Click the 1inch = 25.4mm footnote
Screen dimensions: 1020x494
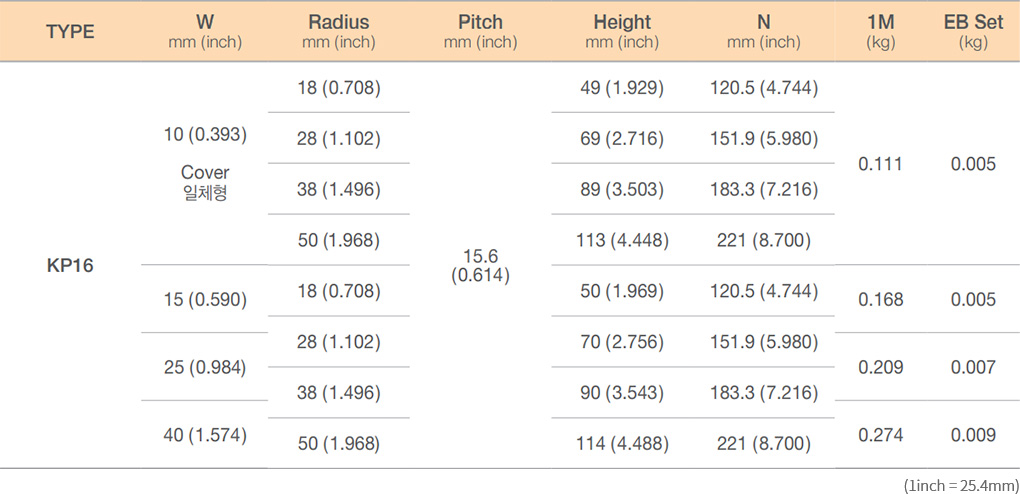pos(961,484)
